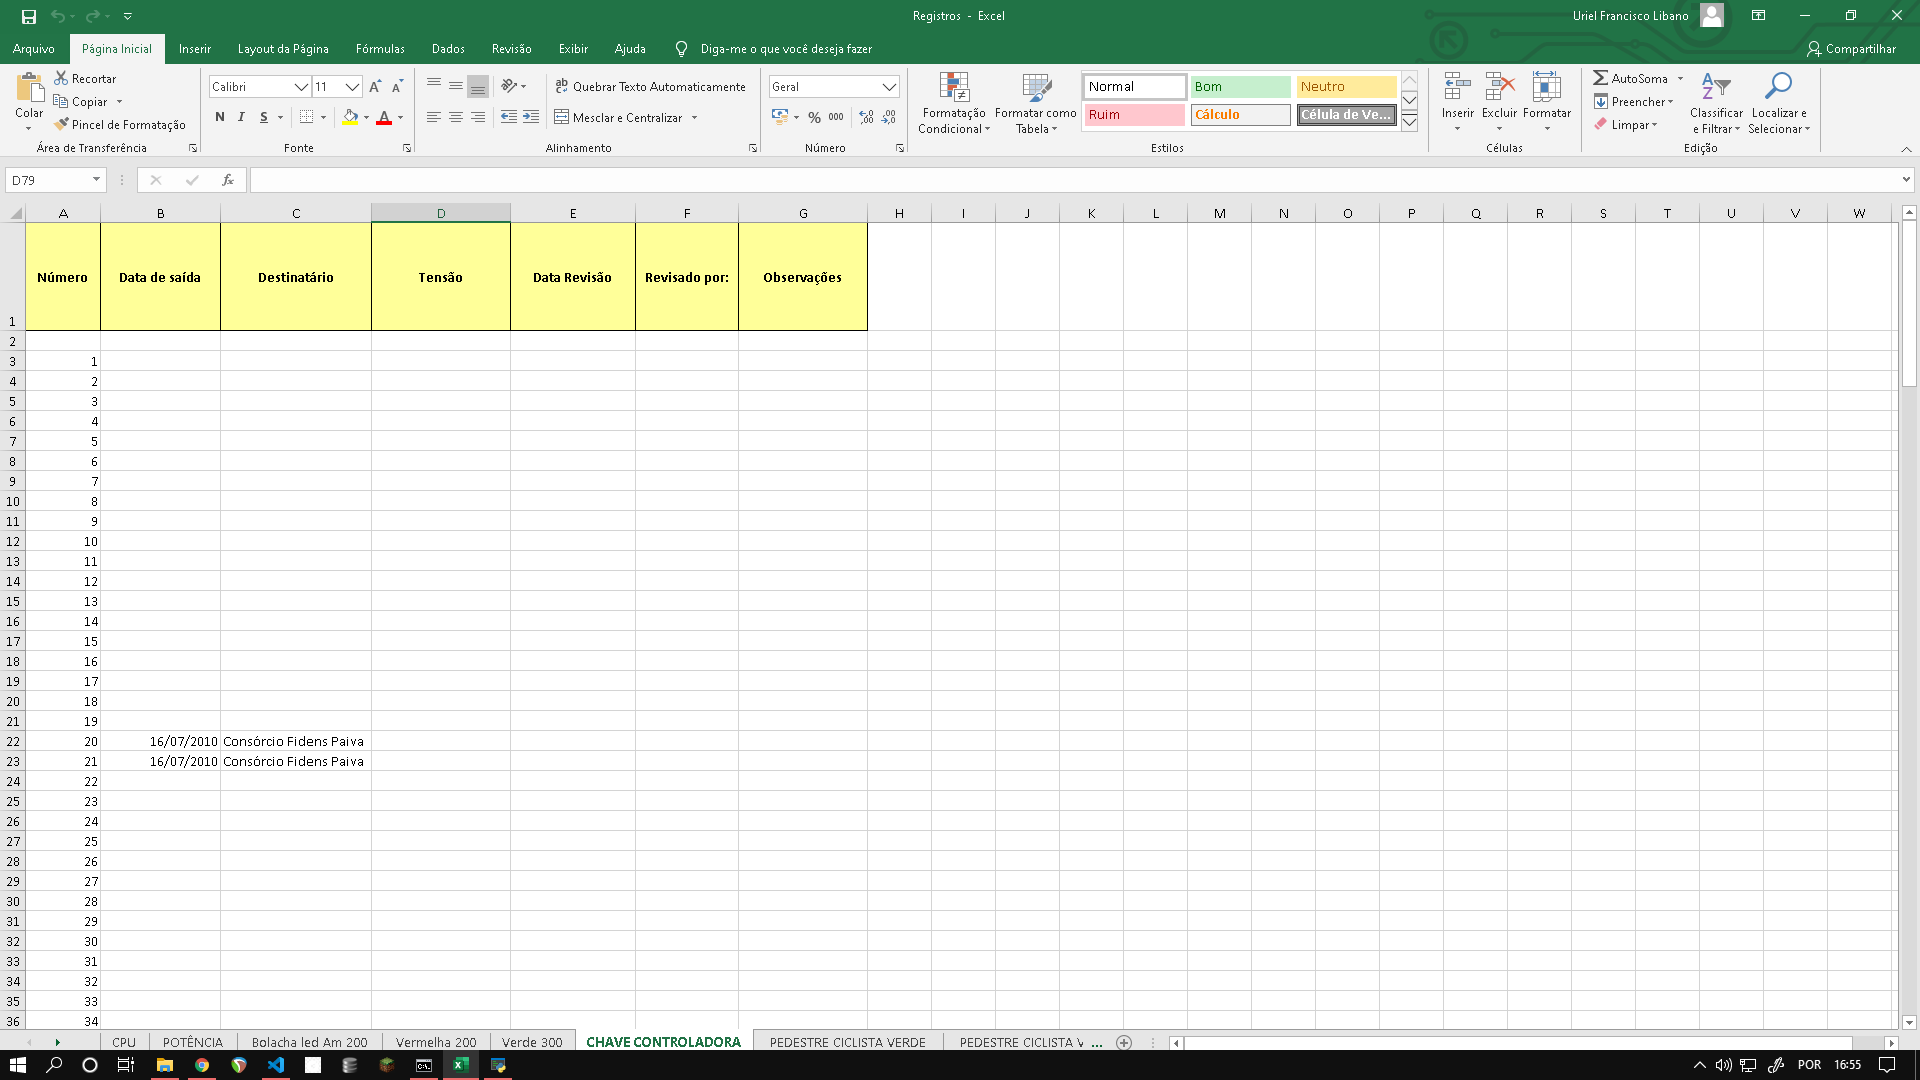
Task: Expand the Geral number format dropdown
Action: pyautogui.click(x=889, y=87)
